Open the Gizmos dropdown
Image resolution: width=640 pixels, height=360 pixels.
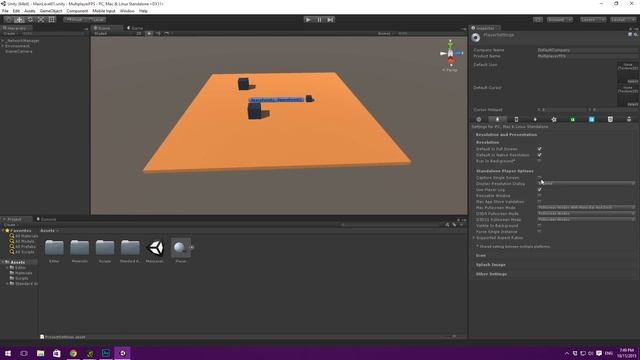click(x=385, y=33)
